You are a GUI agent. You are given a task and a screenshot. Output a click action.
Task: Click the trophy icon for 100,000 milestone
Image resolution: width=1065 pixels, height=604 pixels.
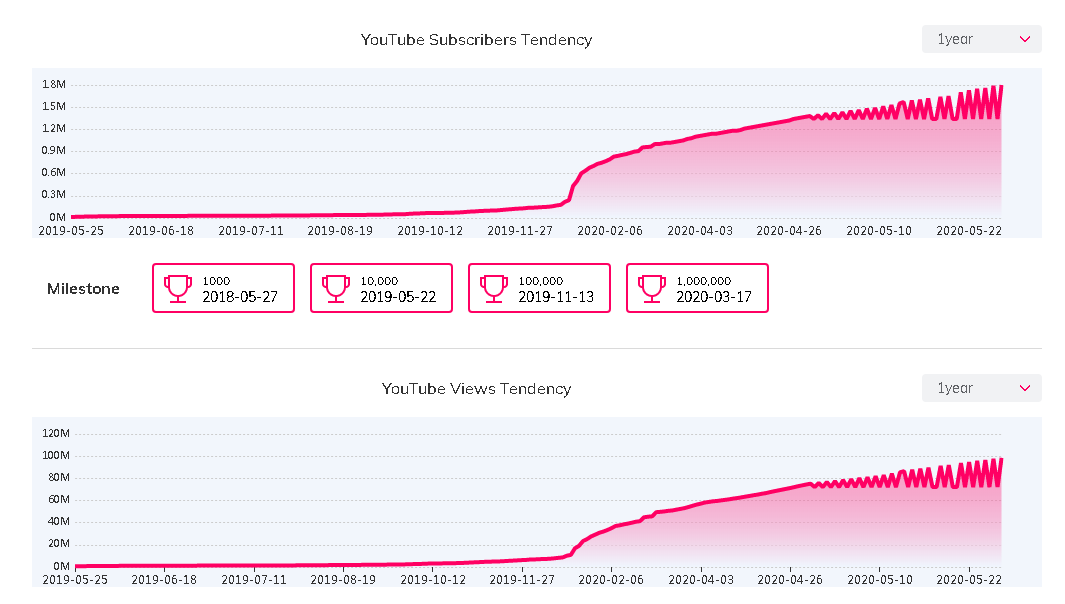[x=494, y=288]
